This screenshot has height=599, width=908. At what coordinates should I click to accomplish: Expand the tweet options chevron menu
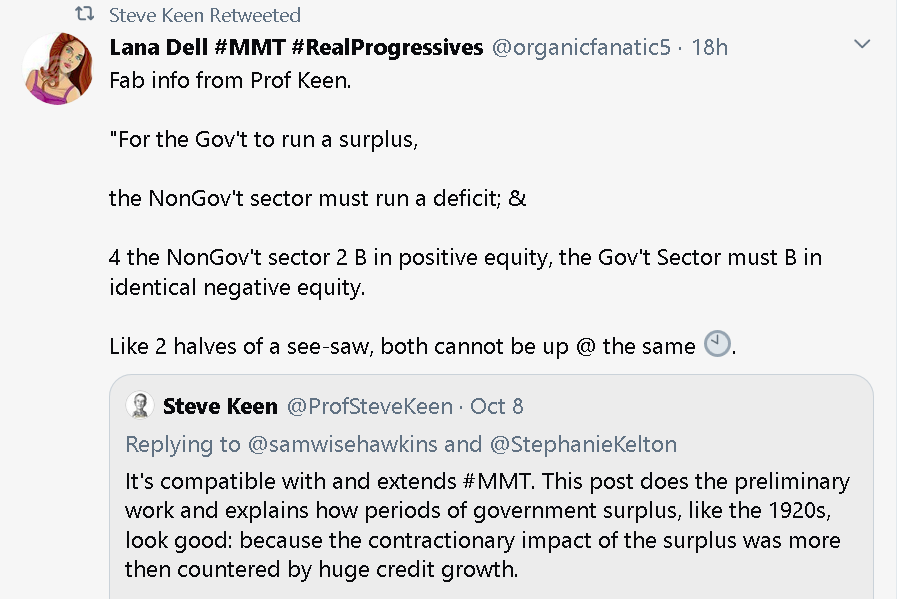(x=862, y=44)
